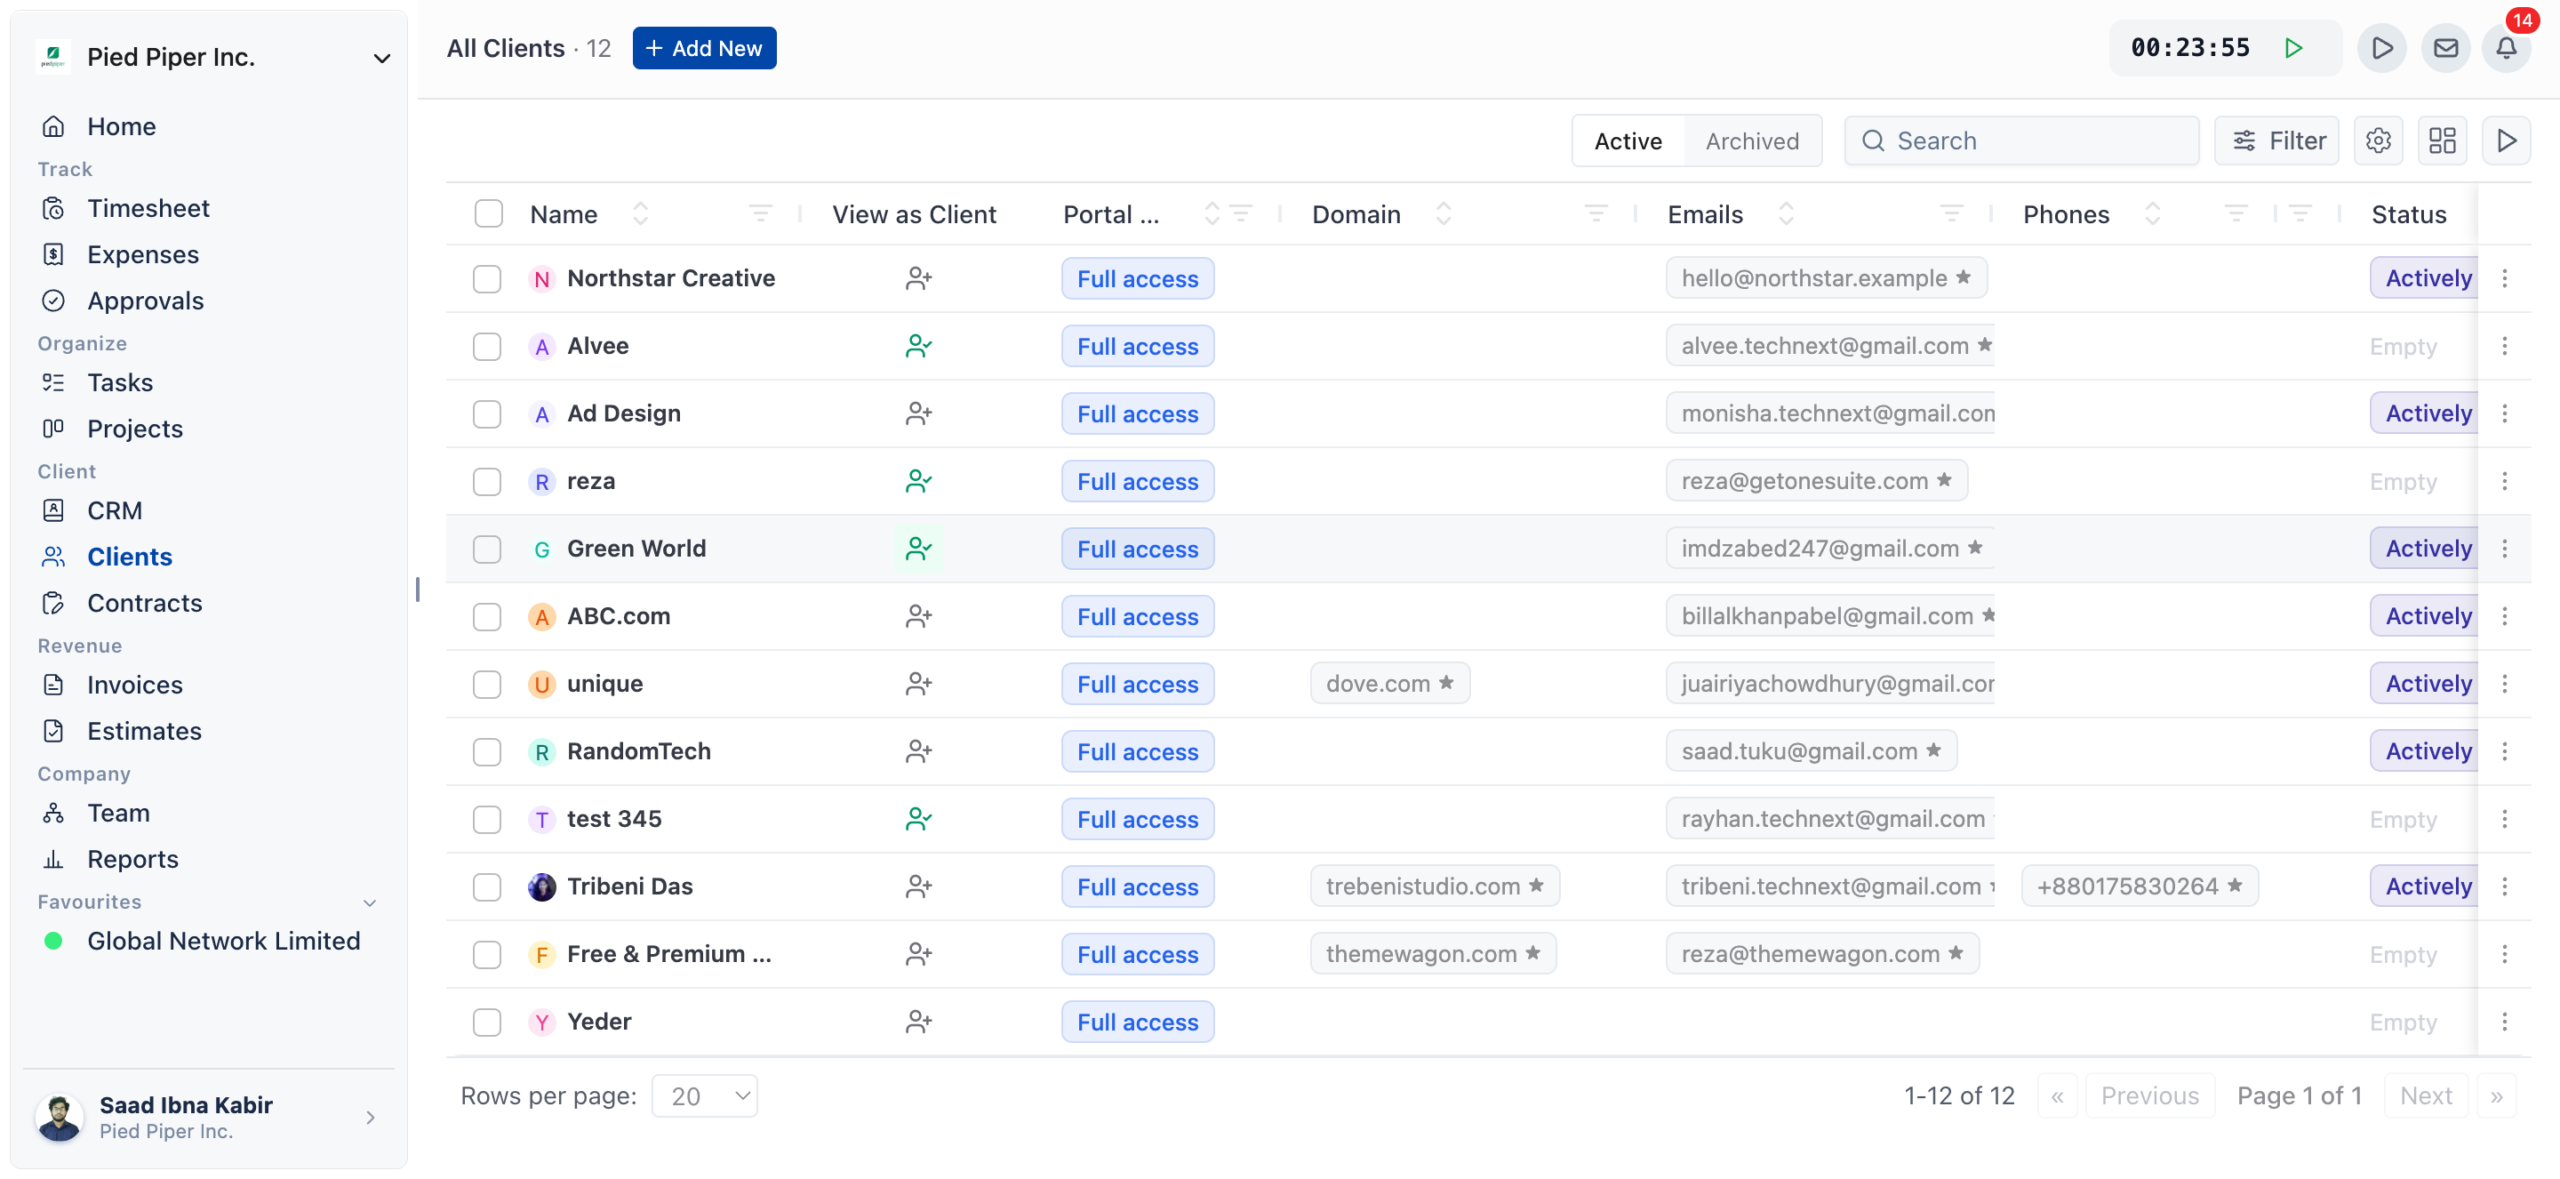View as client for unique

point(918,684)
